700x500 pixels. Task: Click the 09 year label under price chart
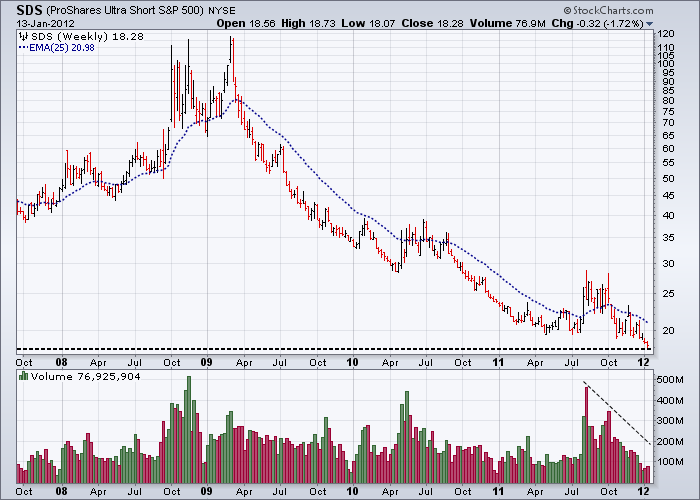point(206,362)
